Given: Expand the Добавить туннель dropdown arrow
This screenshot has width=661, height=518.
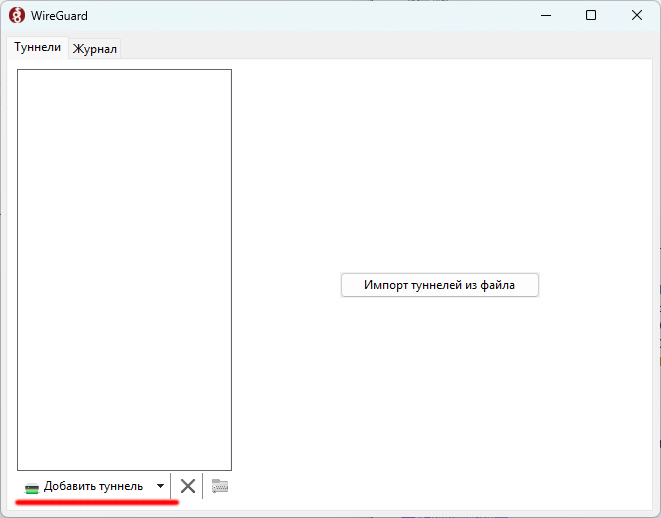Looking at the screenshot, I should pyautogui.click(x=160, y=486).
